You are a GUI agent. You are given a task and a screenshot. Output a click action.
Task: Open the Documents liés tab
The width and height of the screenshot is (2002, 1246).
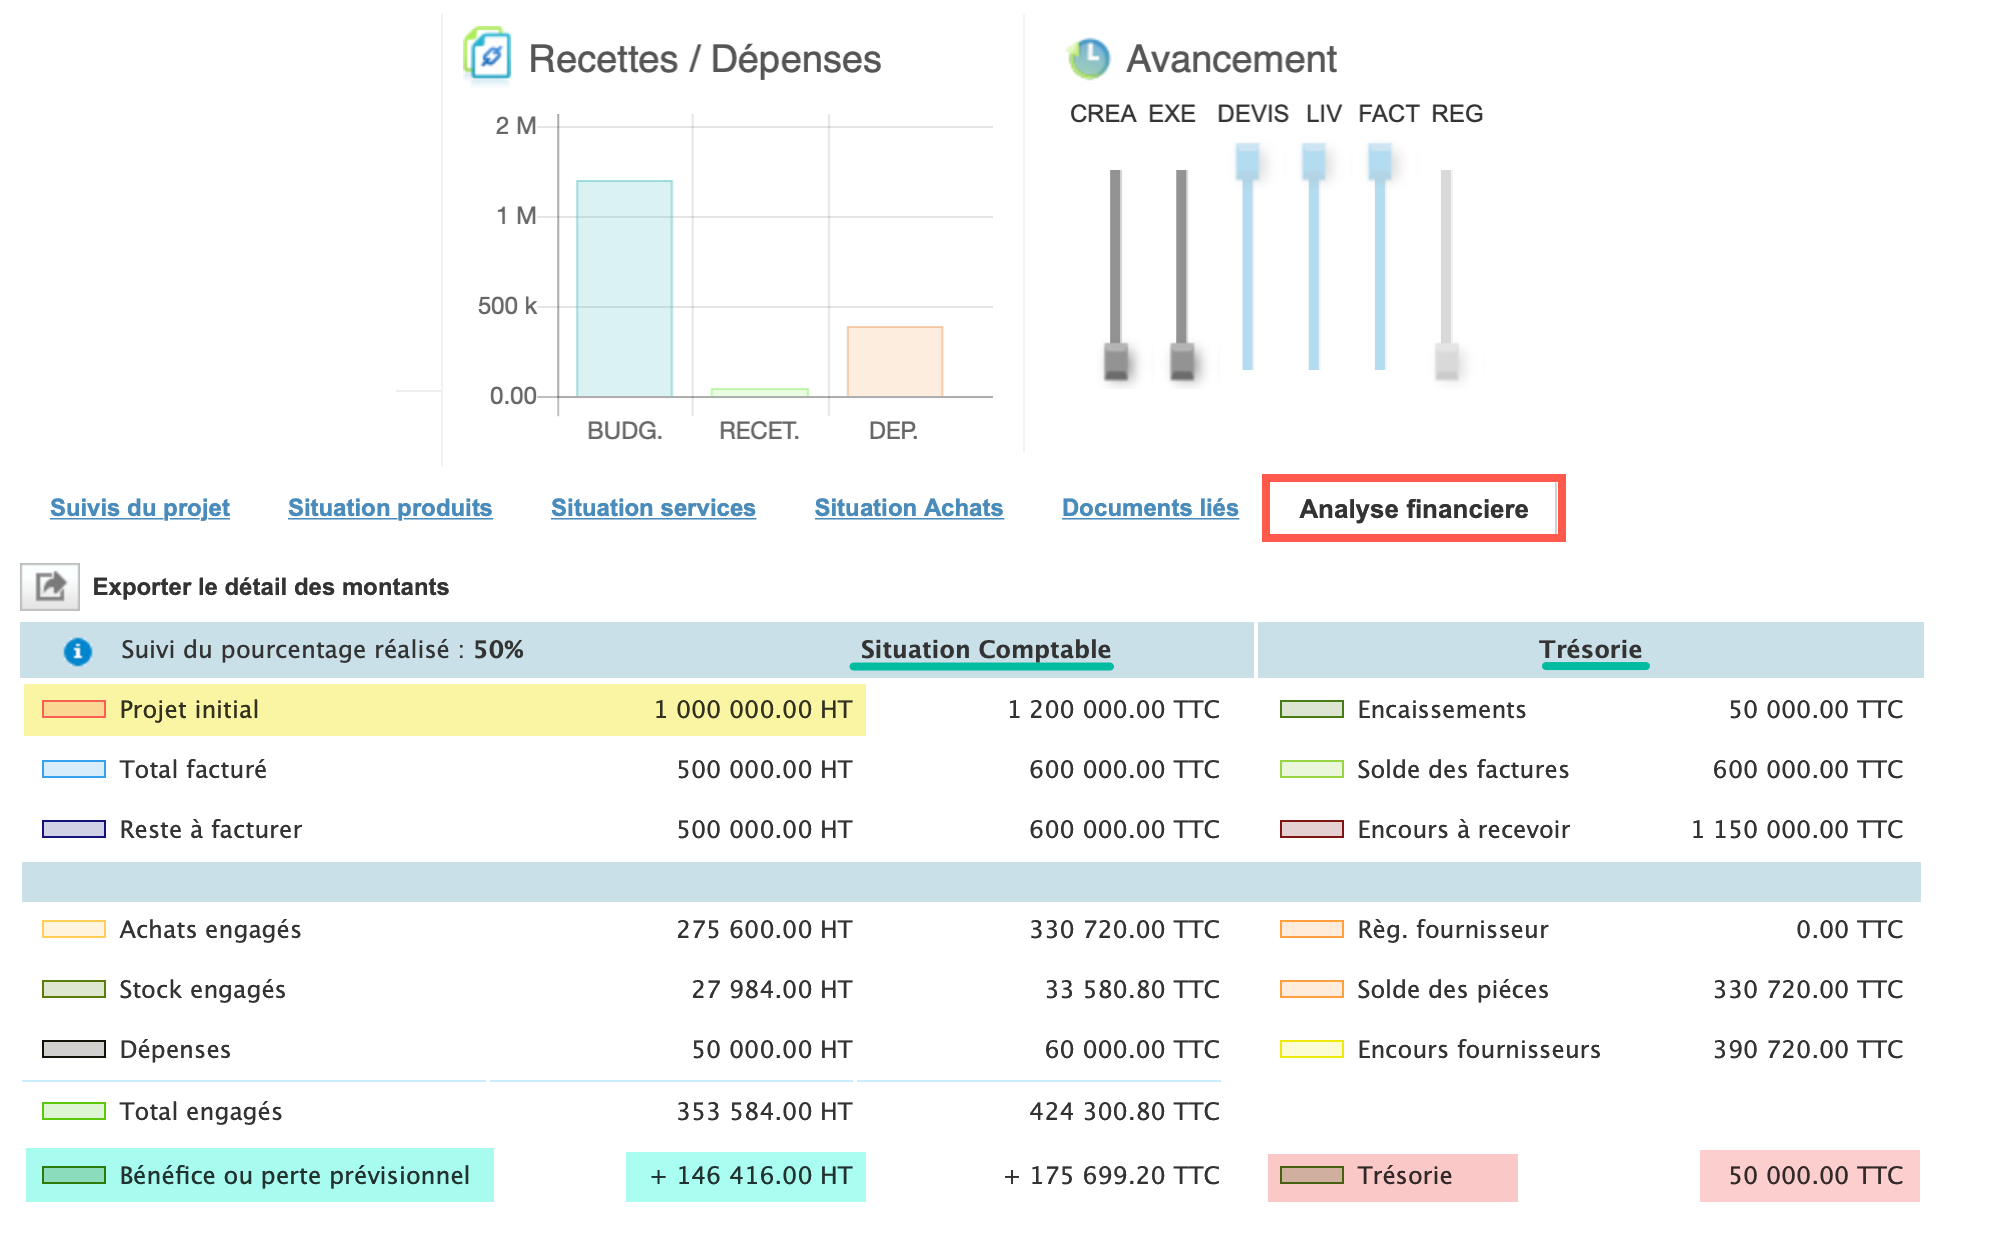tap(1150, 508)
